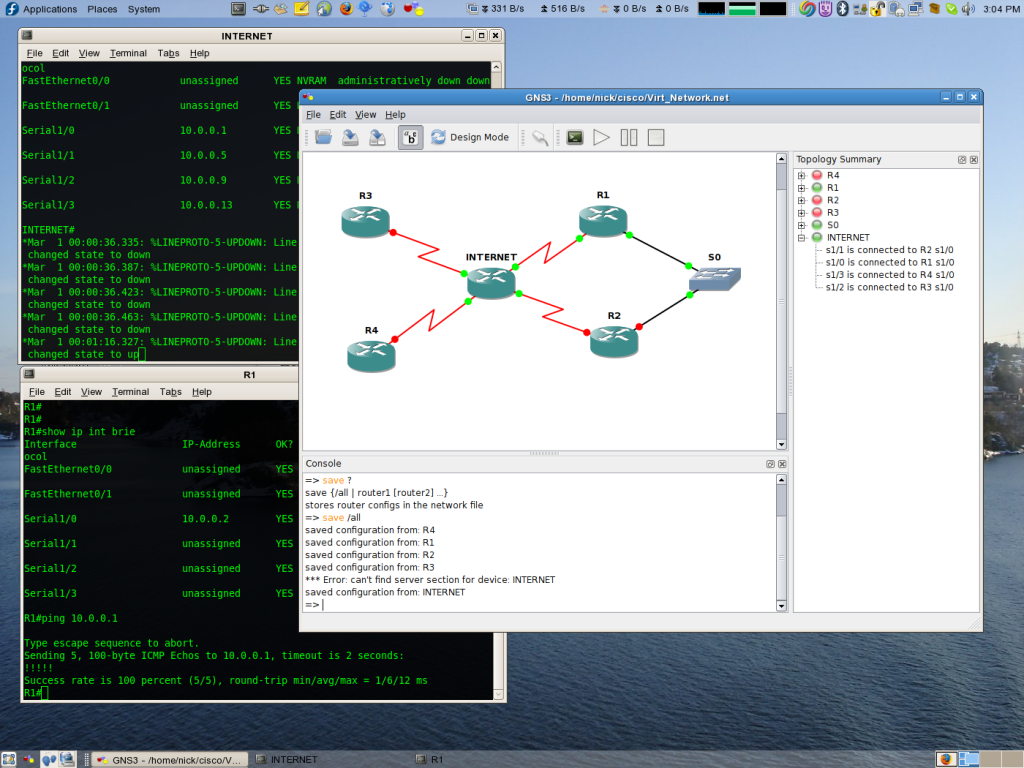
Task: Select the R2 router on the canvas
Action: tap(614, 341)
